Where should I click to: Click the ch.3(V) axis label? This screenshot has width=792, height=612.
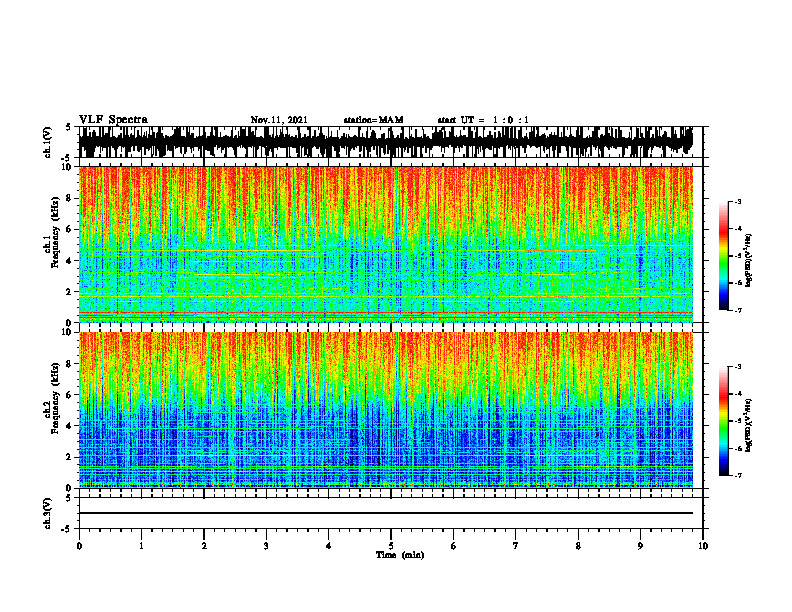coord(47,513)
